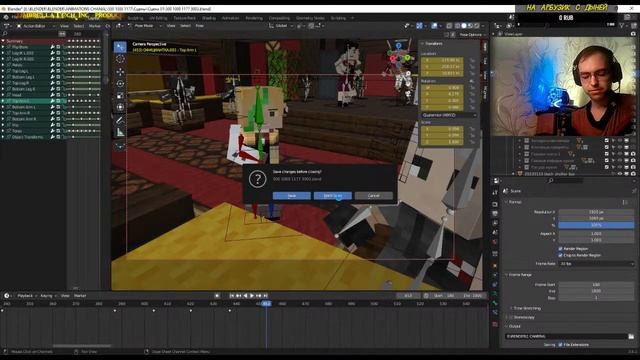Expand the Head channel in dope sheet
This screenshot has height=360, width=640.
click(x=3, y=95)
